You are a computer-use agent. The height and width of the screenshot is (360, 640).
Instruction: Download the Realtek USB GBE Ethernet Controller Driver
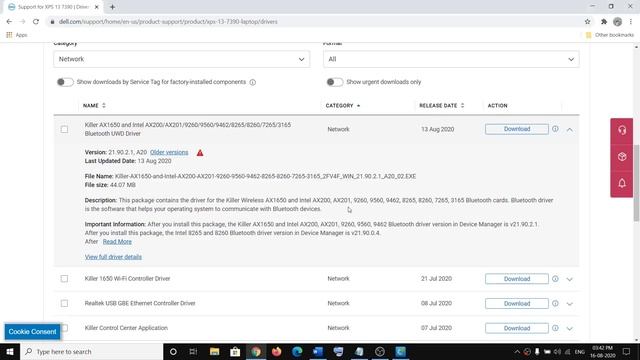click(x=517, y=303)
